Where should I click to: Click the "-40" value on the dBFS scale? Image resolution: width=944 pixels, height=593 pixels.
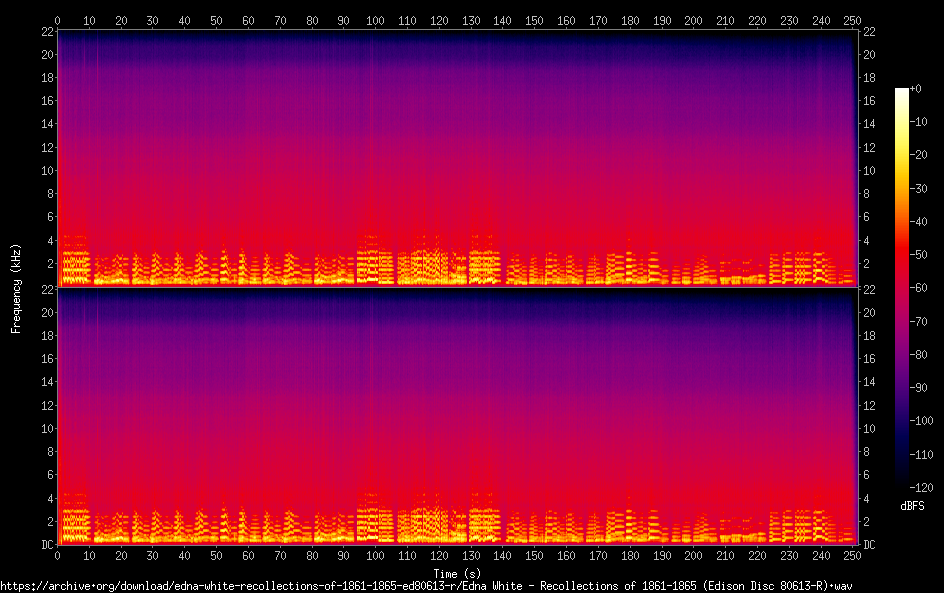pos(918,222)
